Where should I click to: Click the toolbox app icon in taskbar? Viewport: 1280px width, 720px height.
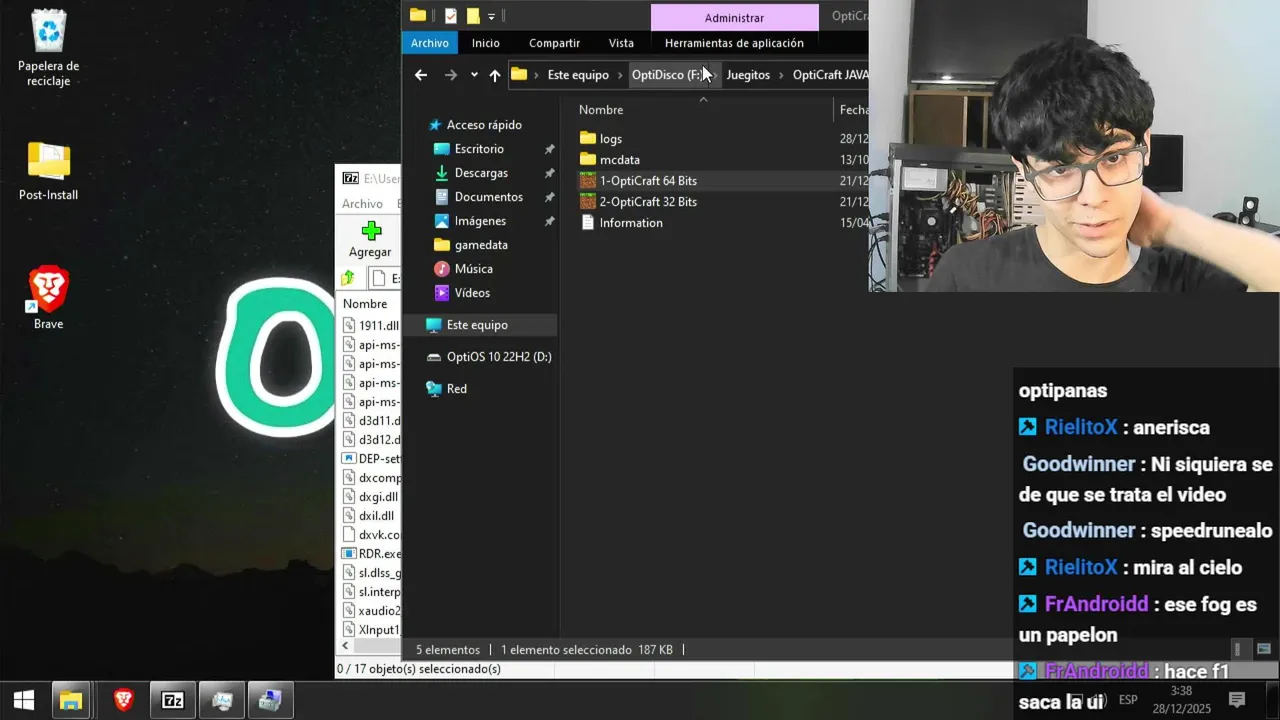[270, 700]
